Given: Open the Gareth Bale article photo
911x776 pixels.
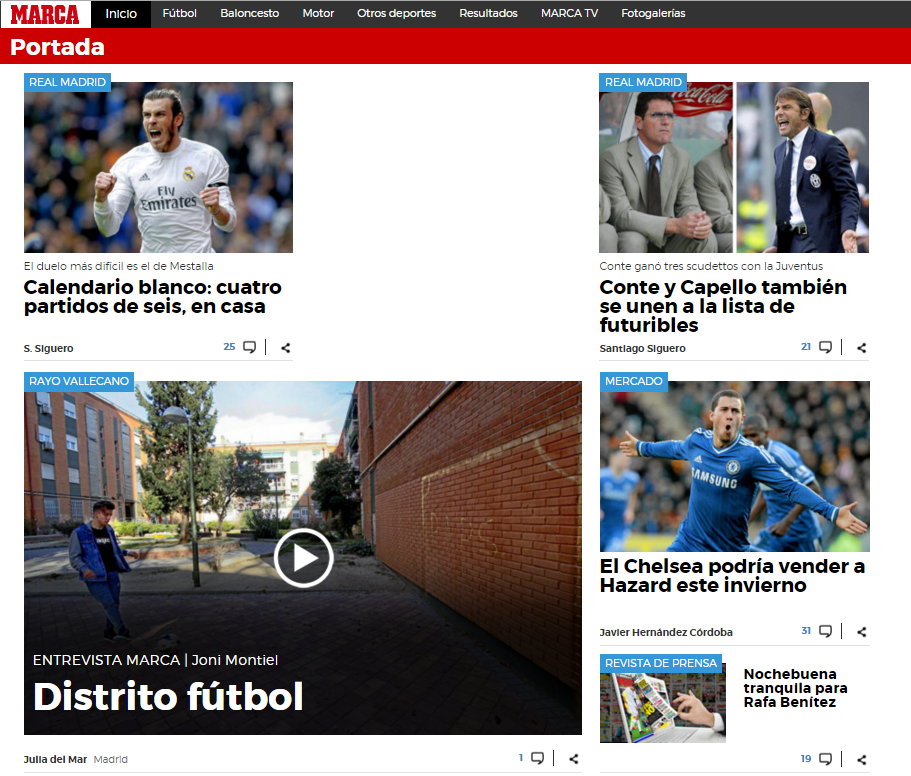Looking at the screenshot, I should tap(158, 167).
